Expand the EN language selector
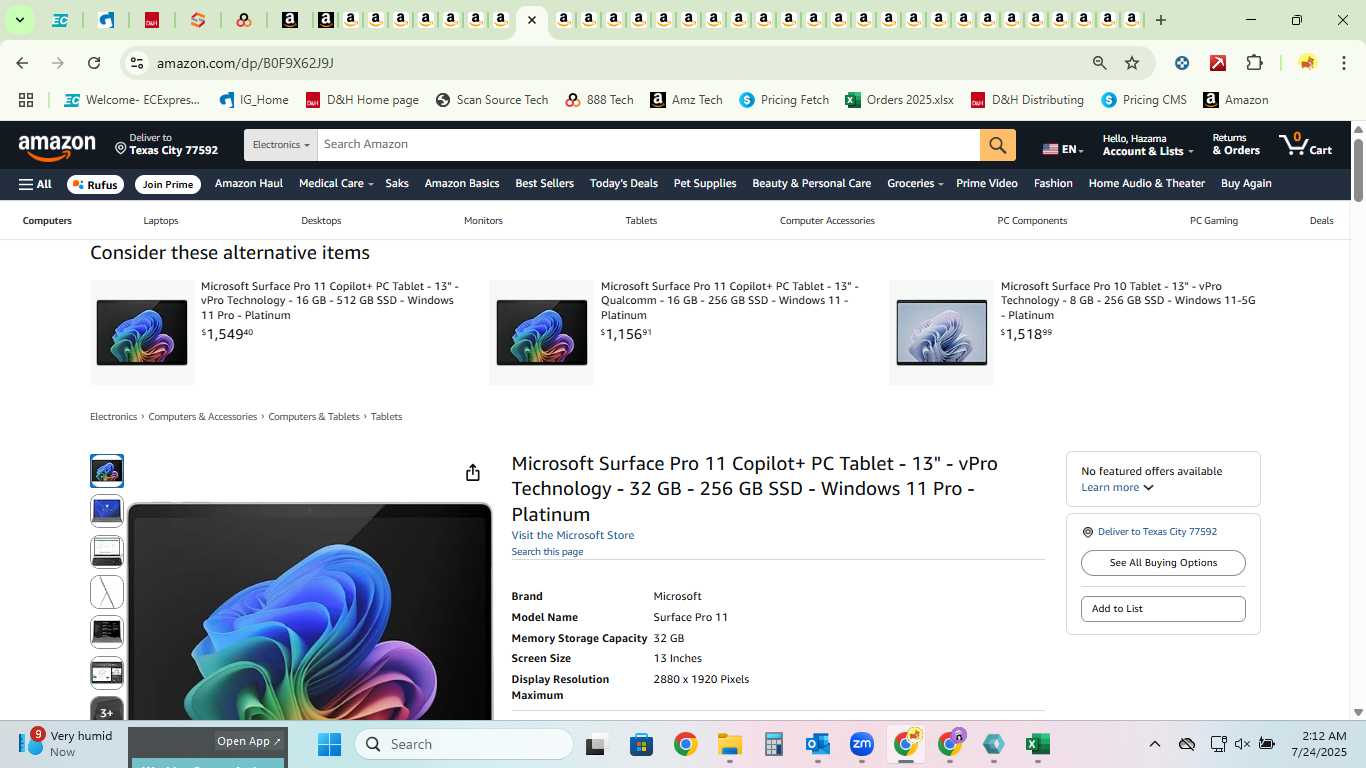 click(1063, 149)
